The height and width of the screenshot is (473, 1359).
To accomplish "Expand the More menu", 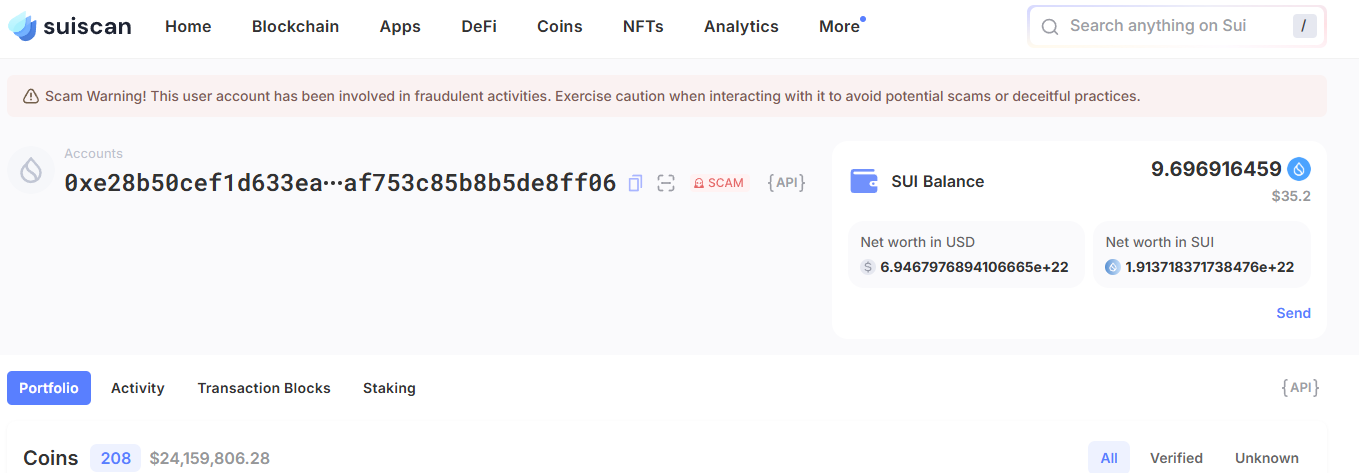I will (x=842, y=27).
